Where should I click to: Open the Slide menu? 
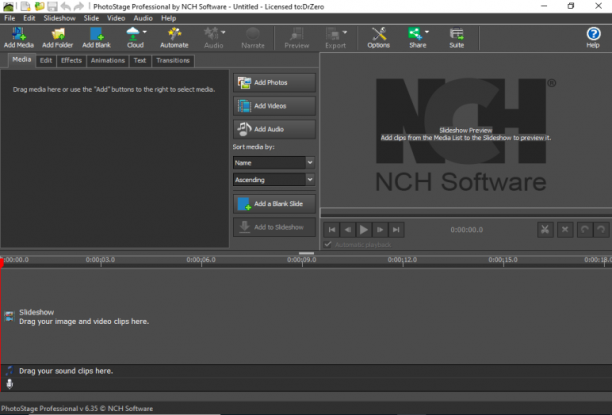coord(91,18)
